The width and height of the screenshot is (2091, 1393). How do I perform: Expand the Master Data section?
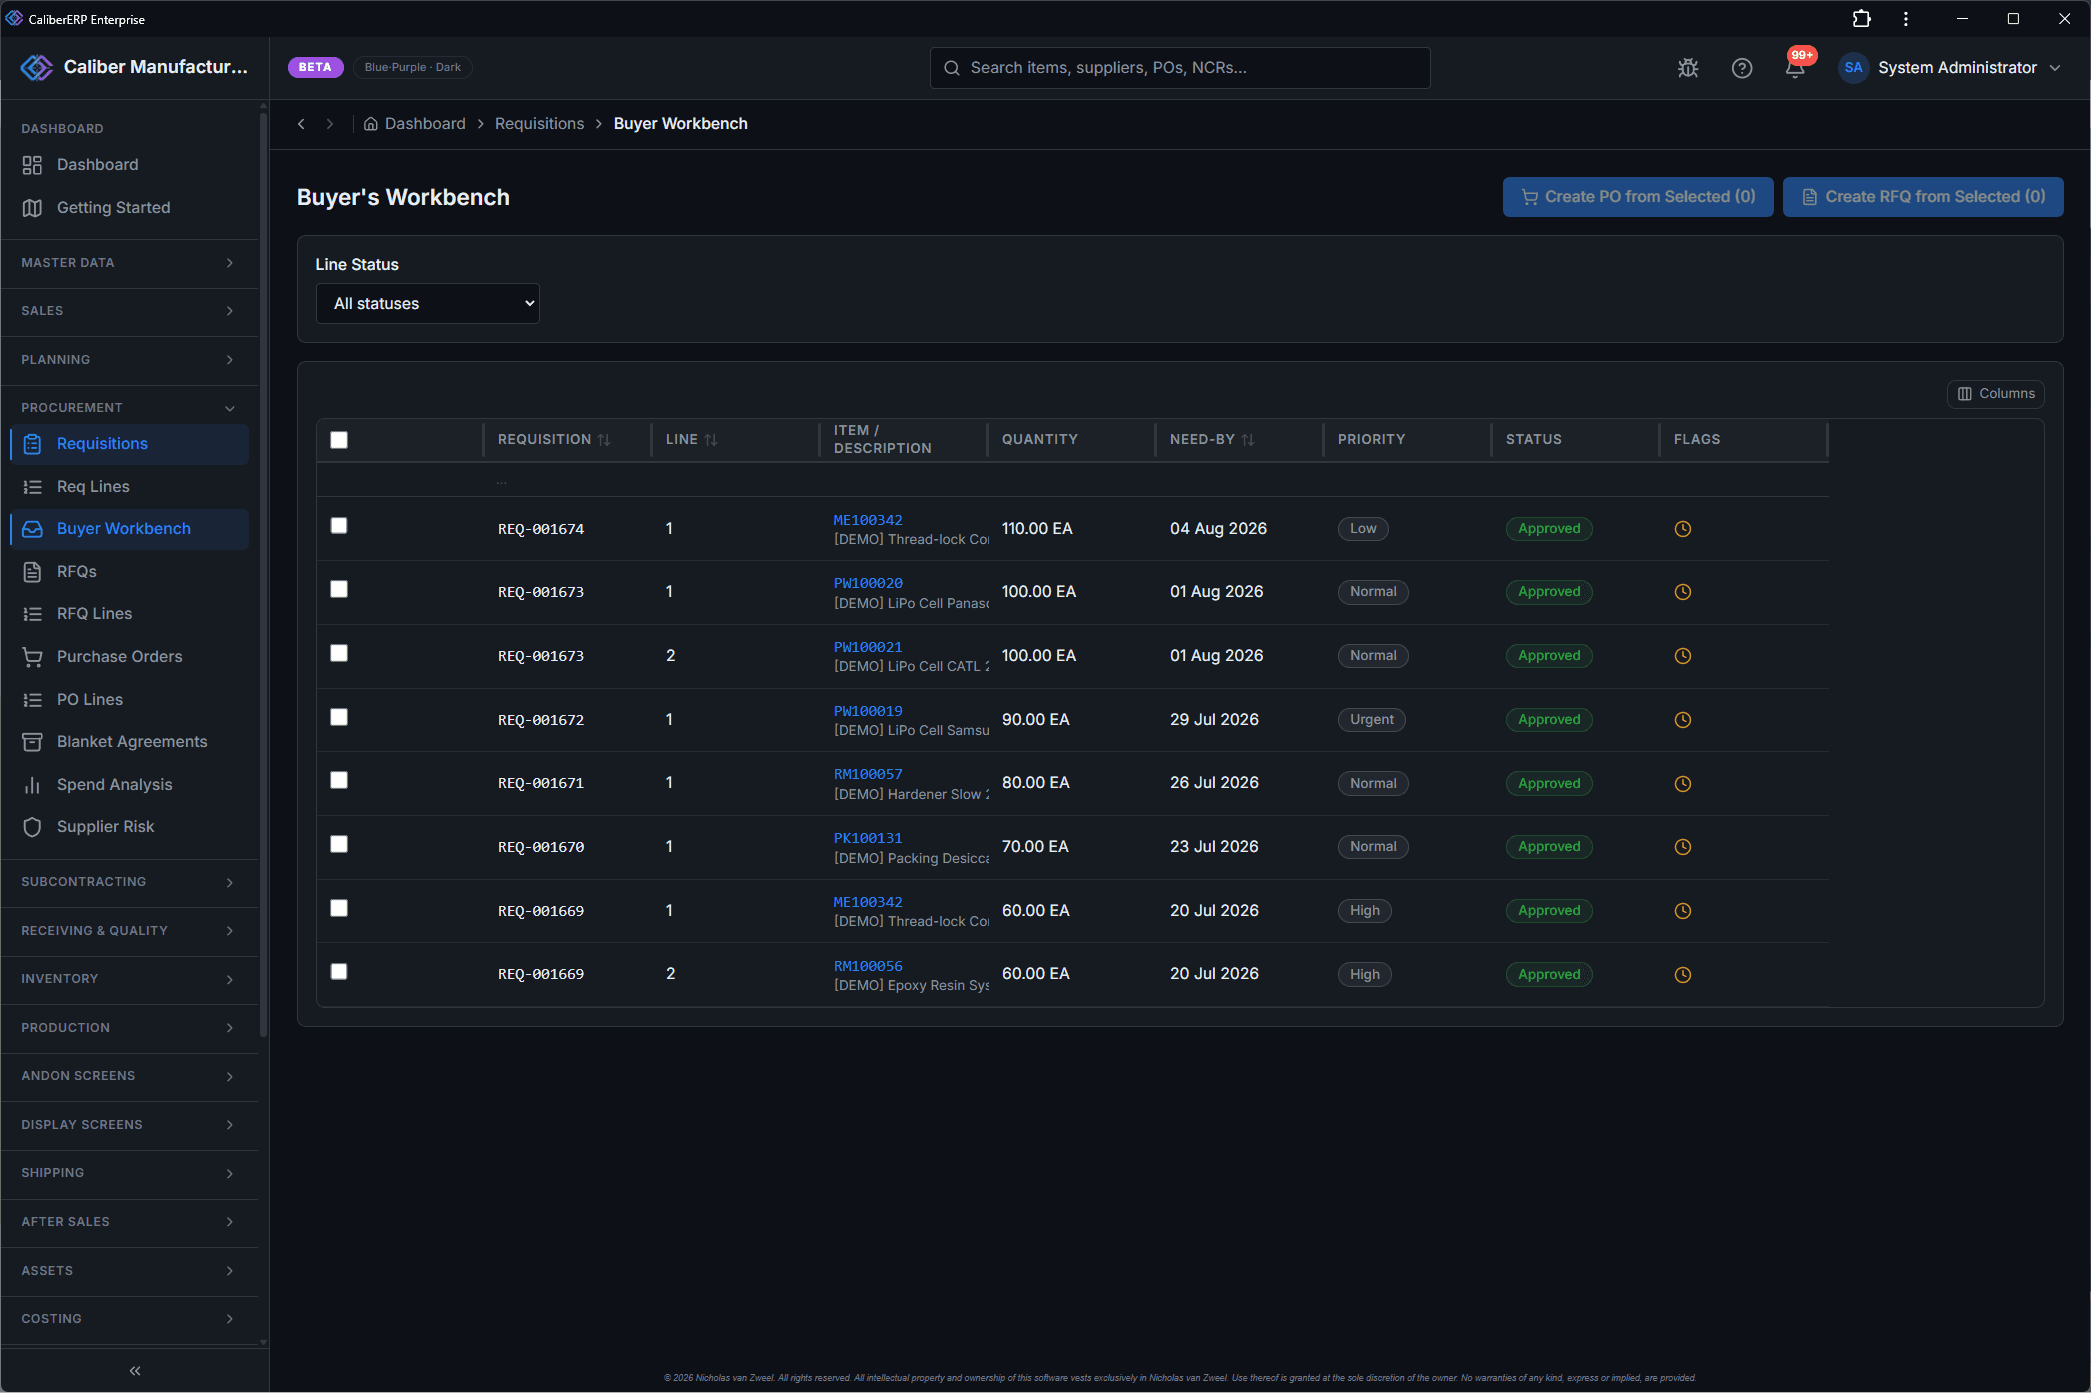(x=130, y=263)
